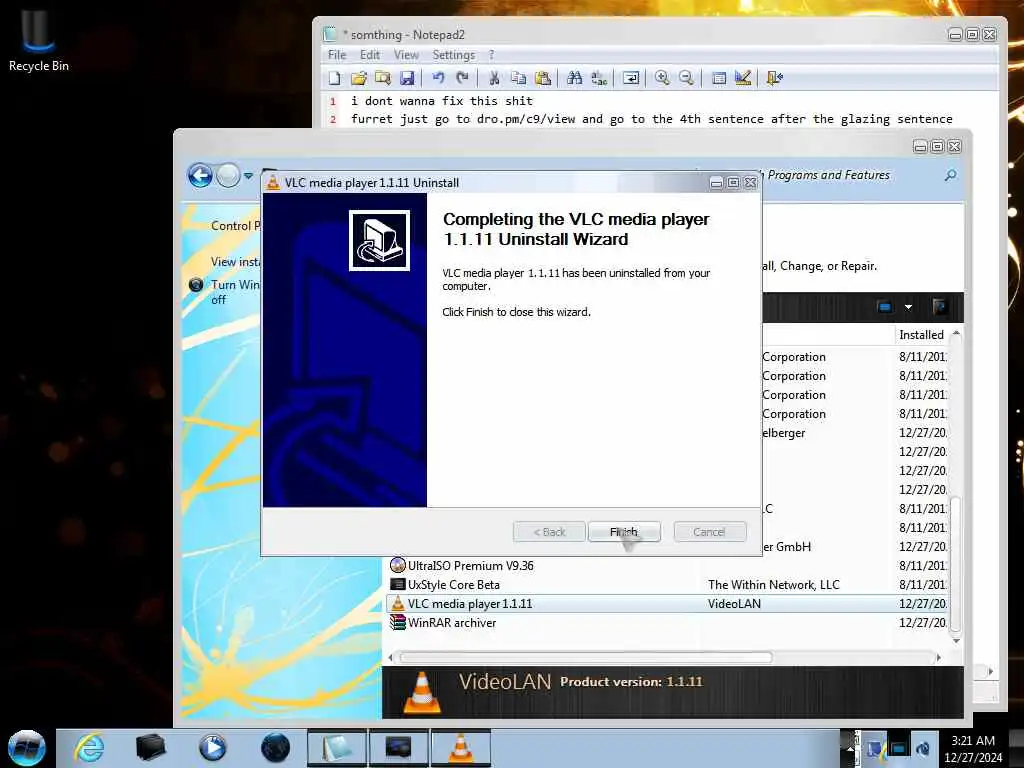The height and width of the screenshot is (768, 1024).
Task: Open View installed updates link
Action: coord(234,261)
